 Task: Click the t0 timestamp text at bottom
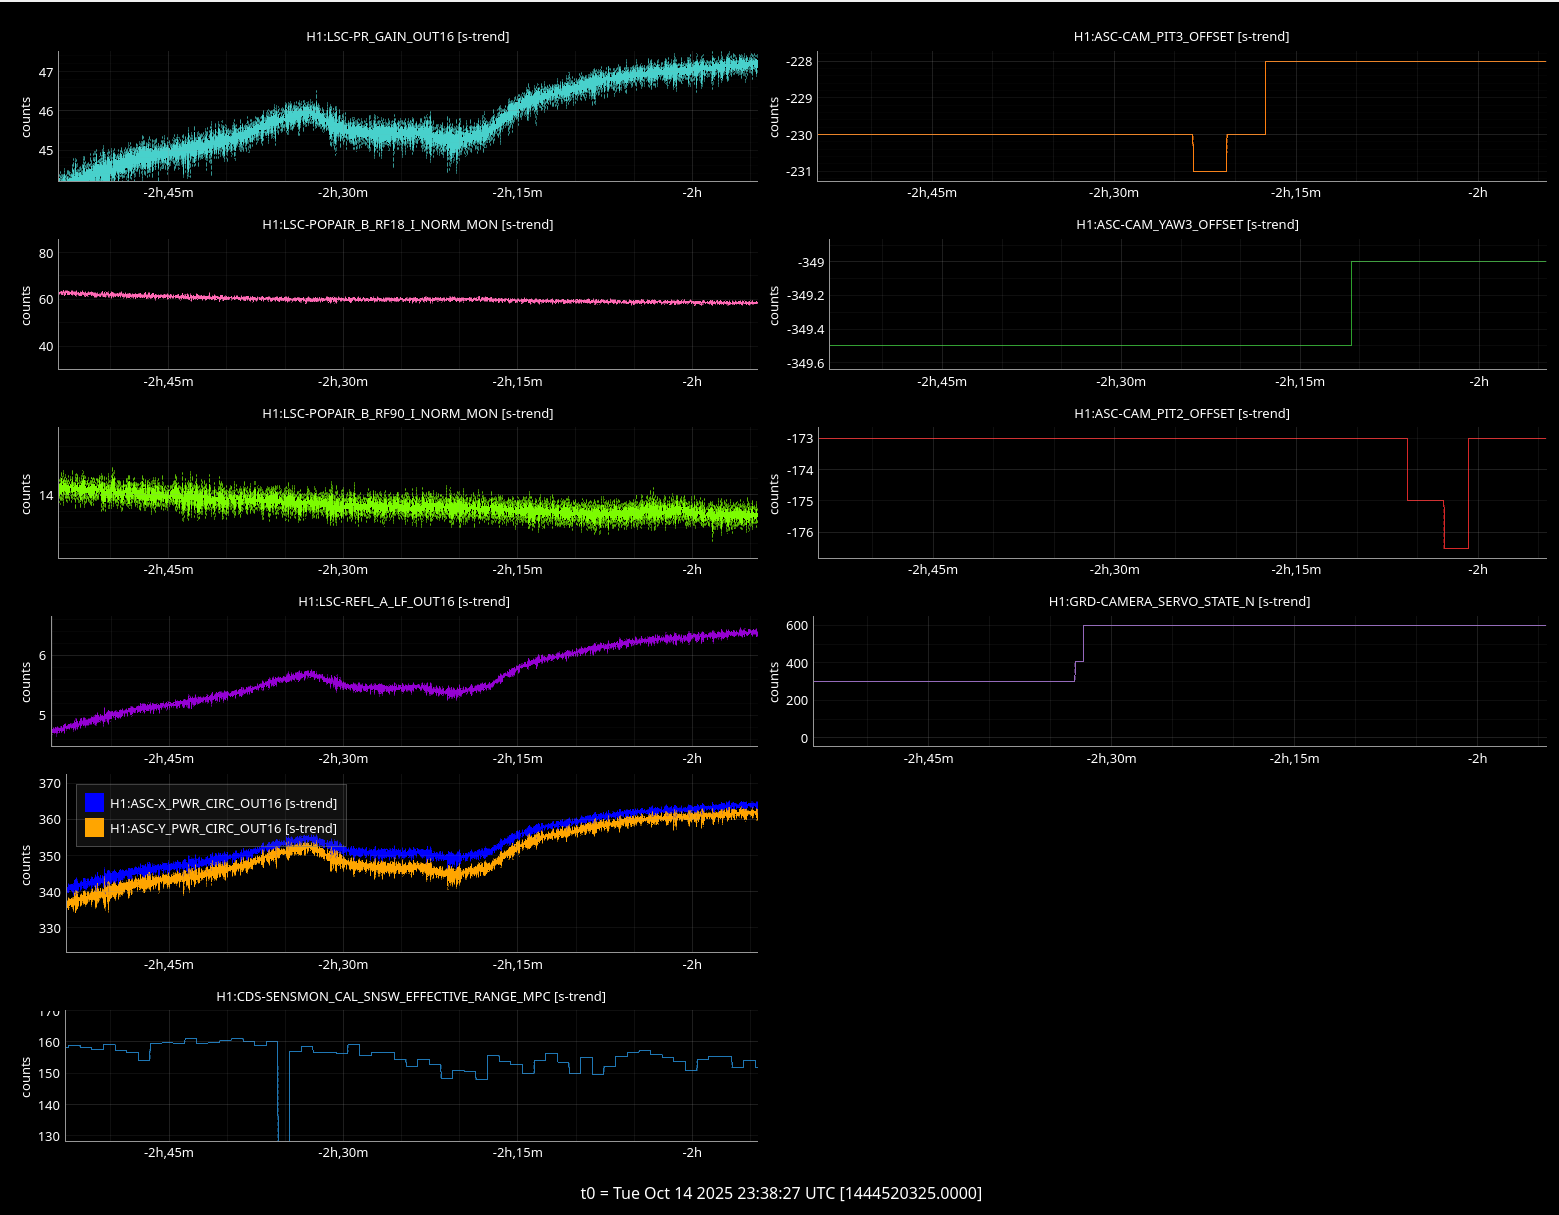click(781, 1193)
